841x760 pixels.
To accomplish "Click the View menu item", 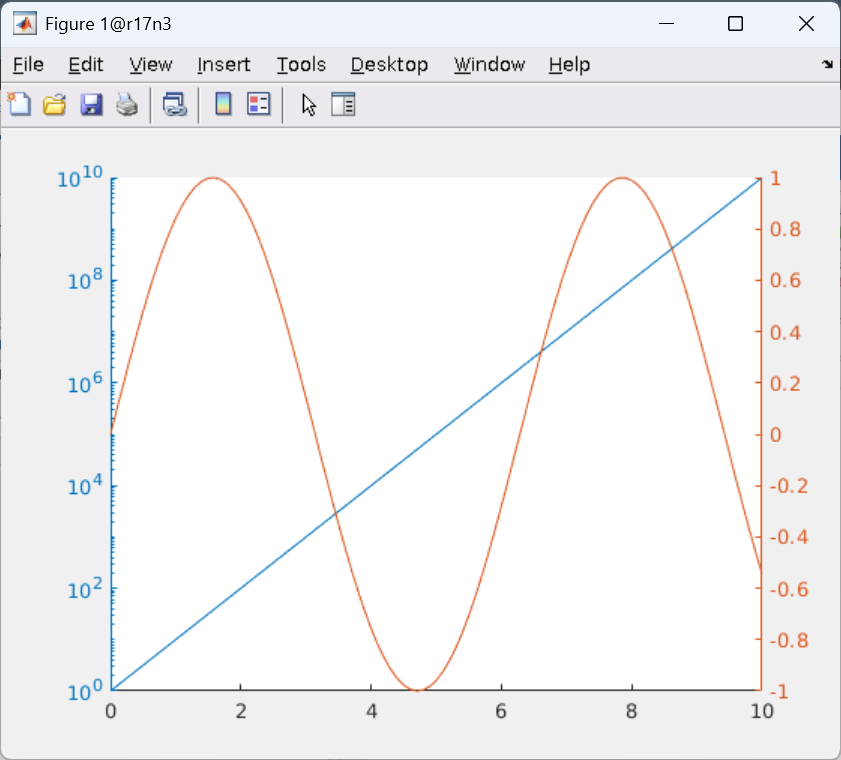I will point(151,64).
